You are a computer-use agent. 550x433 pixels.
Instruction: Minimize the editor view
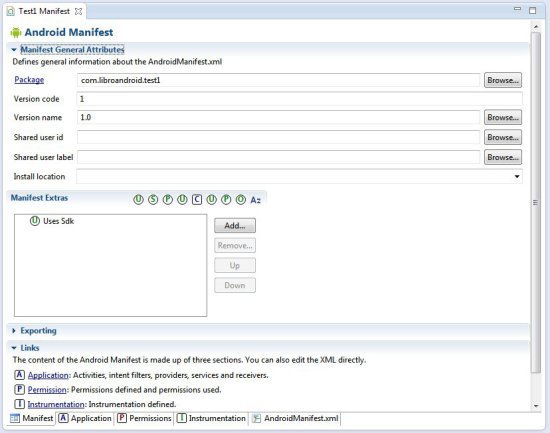[517, 9]
